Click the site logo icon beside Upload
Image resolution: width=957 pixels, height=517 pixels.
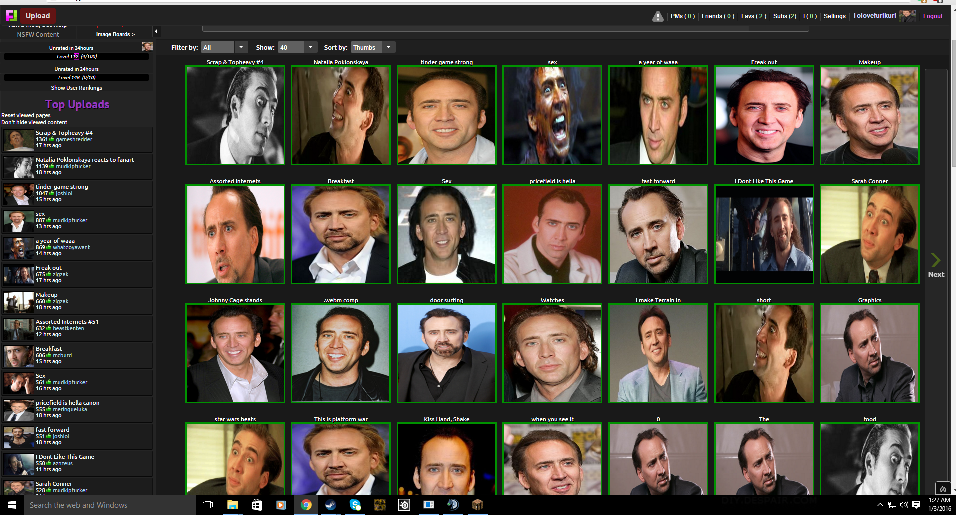[x=10, y=16]
